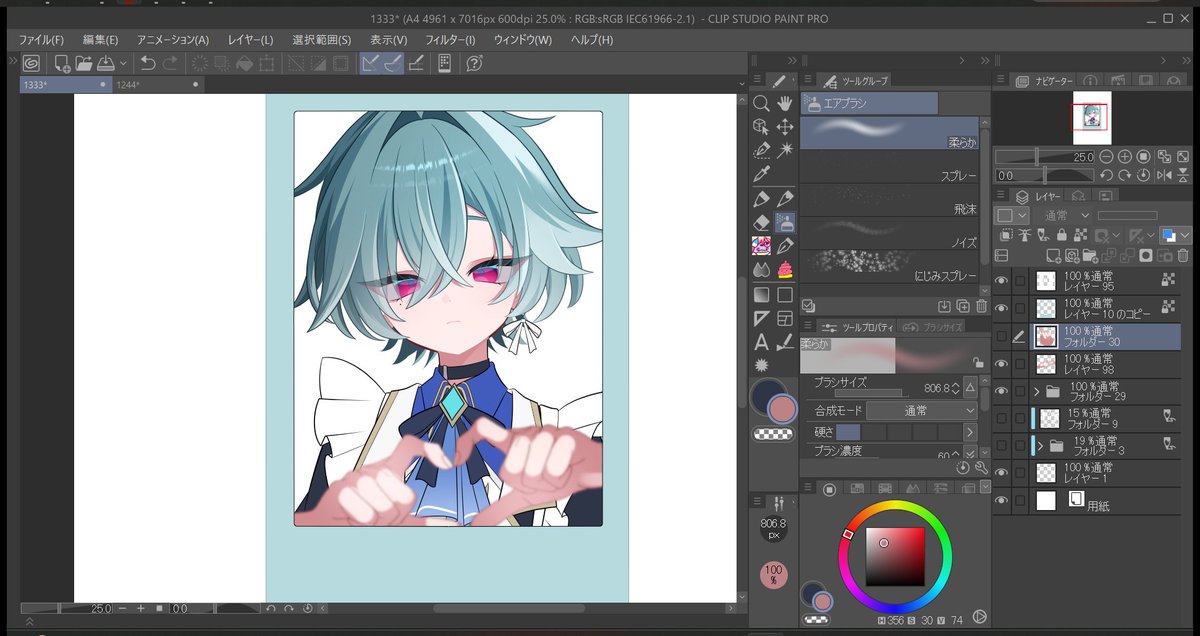Select the Zoom magnifier tool
Viewport: 1200px width, 636px height.
[761, 103]
